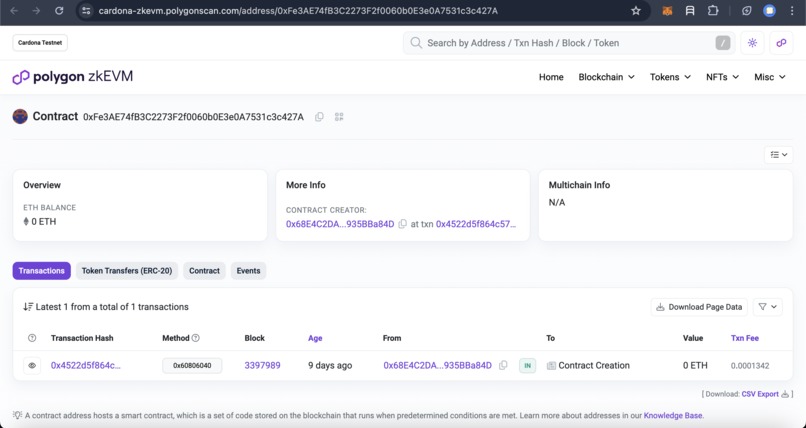Viewport: 806px width, 428px height.
Task: Open the Polygon network switcher icon
Action: pyautogui.click(x=781, y=43)
